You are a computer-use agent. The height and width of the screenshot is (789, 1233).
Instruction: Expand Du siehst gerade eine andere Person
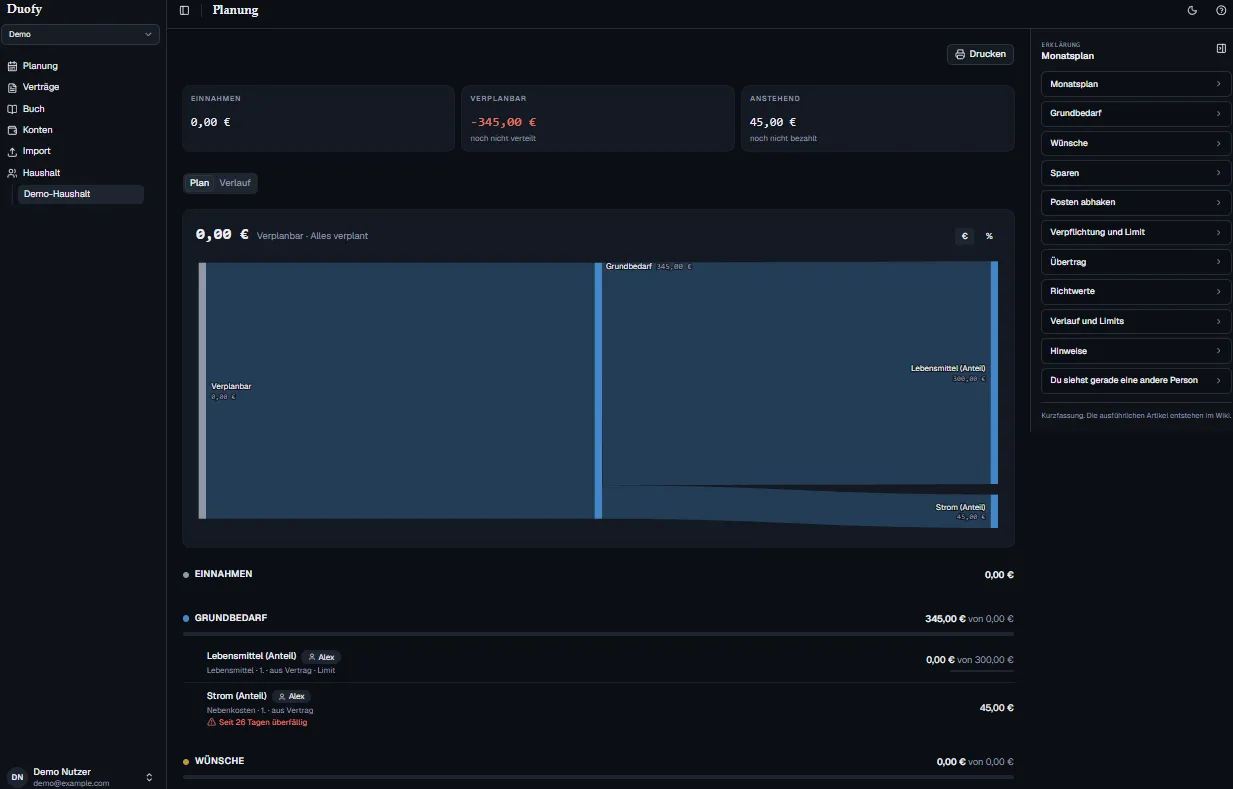click(x=1136, y=381)
